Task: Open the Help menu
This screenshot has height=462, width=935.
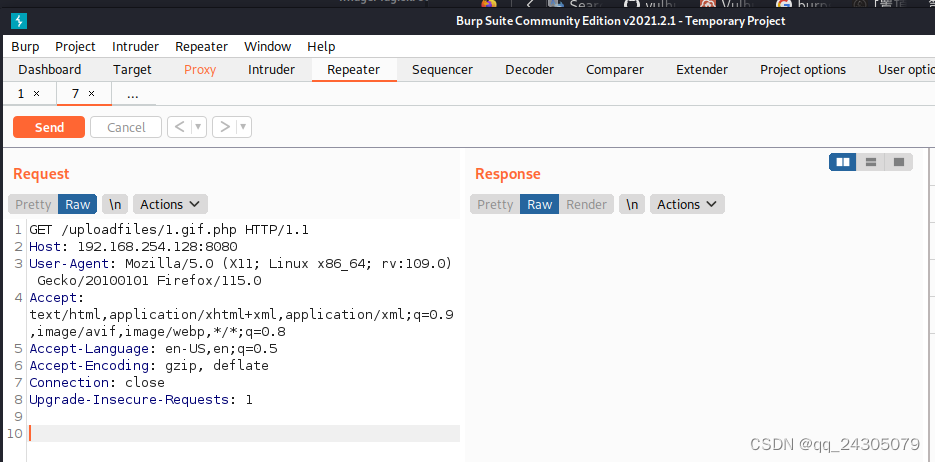Action: tap(321, 46)
